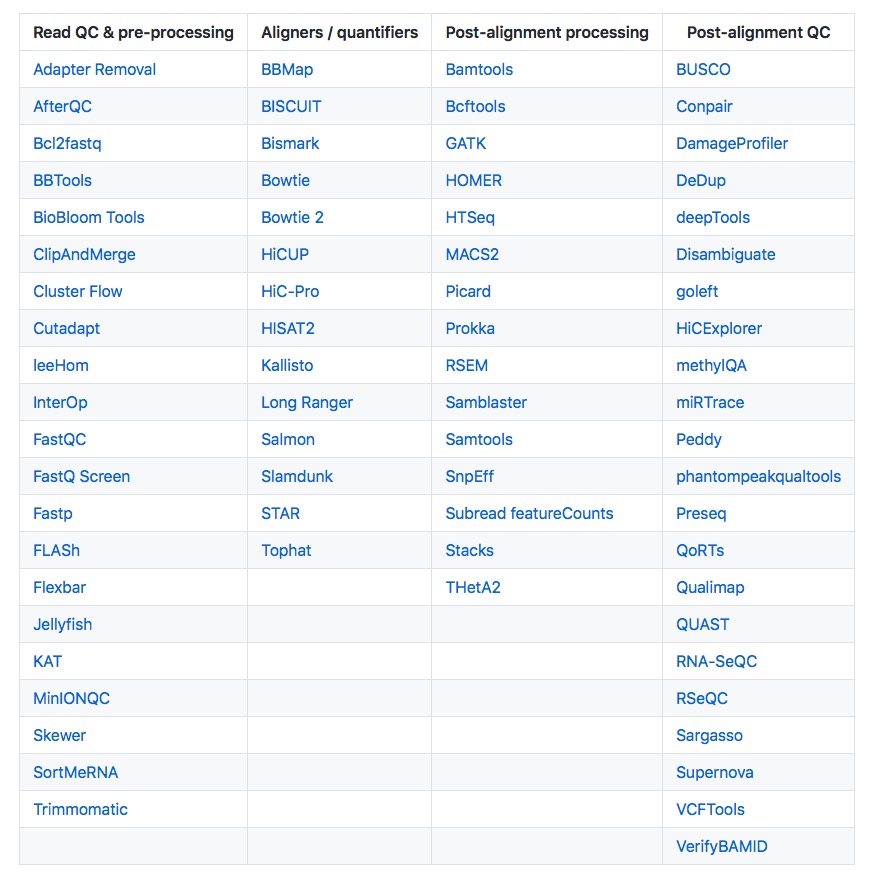Select the Bowtie 2 link
Image resolution: width=892 pixels, height=874 pixels.
[x=292, y=217]
